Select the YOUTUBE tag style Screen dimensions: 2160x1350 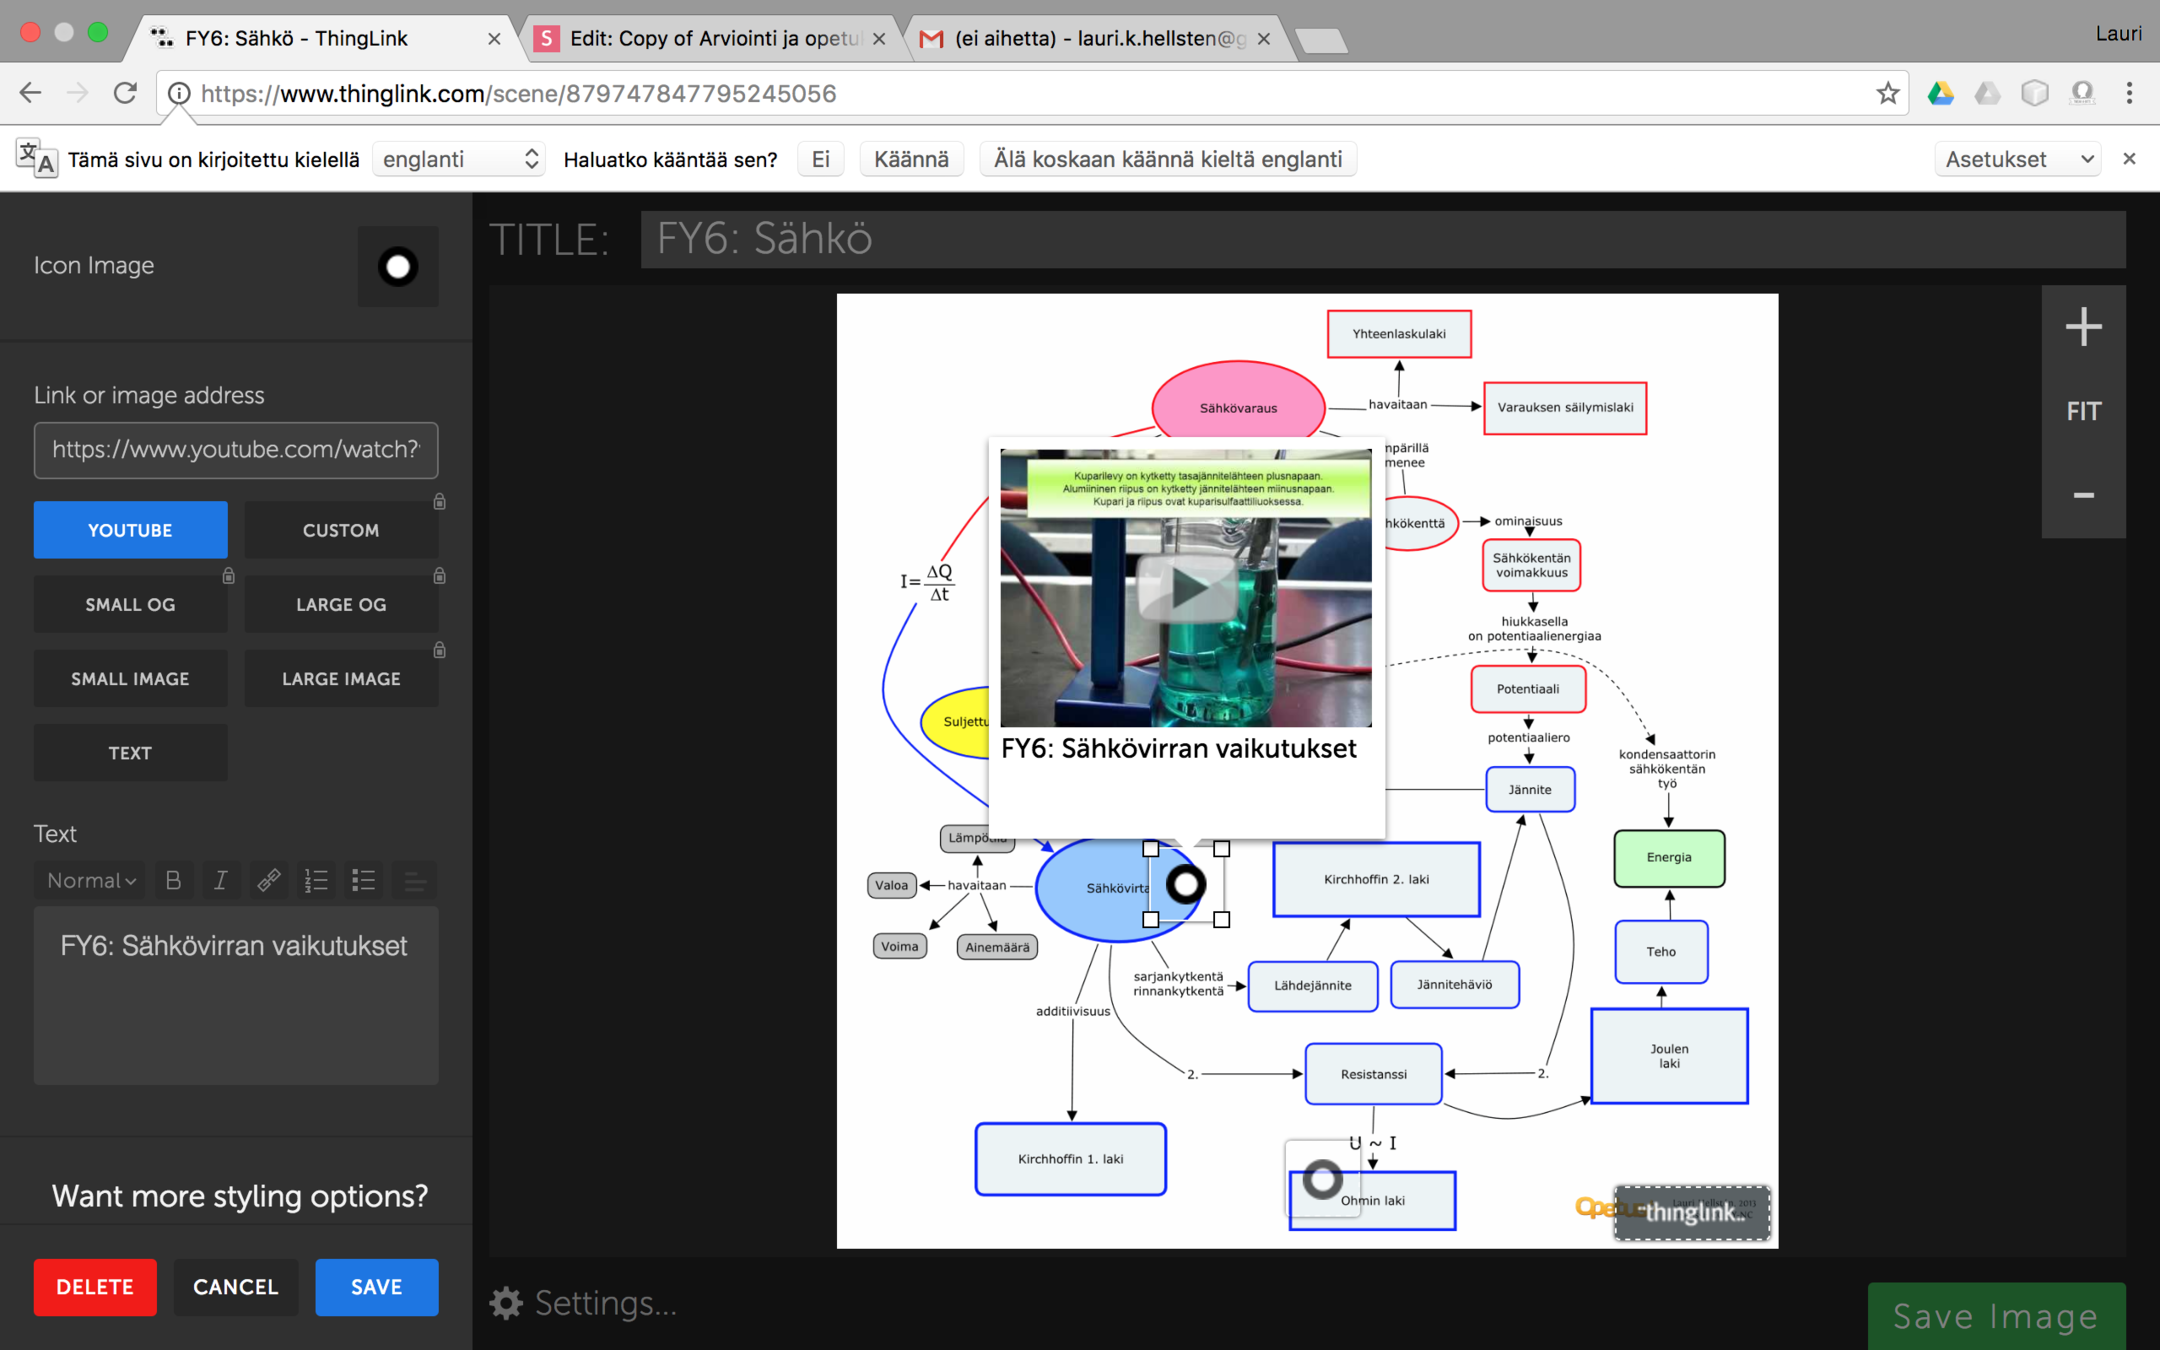coord(130,530)
